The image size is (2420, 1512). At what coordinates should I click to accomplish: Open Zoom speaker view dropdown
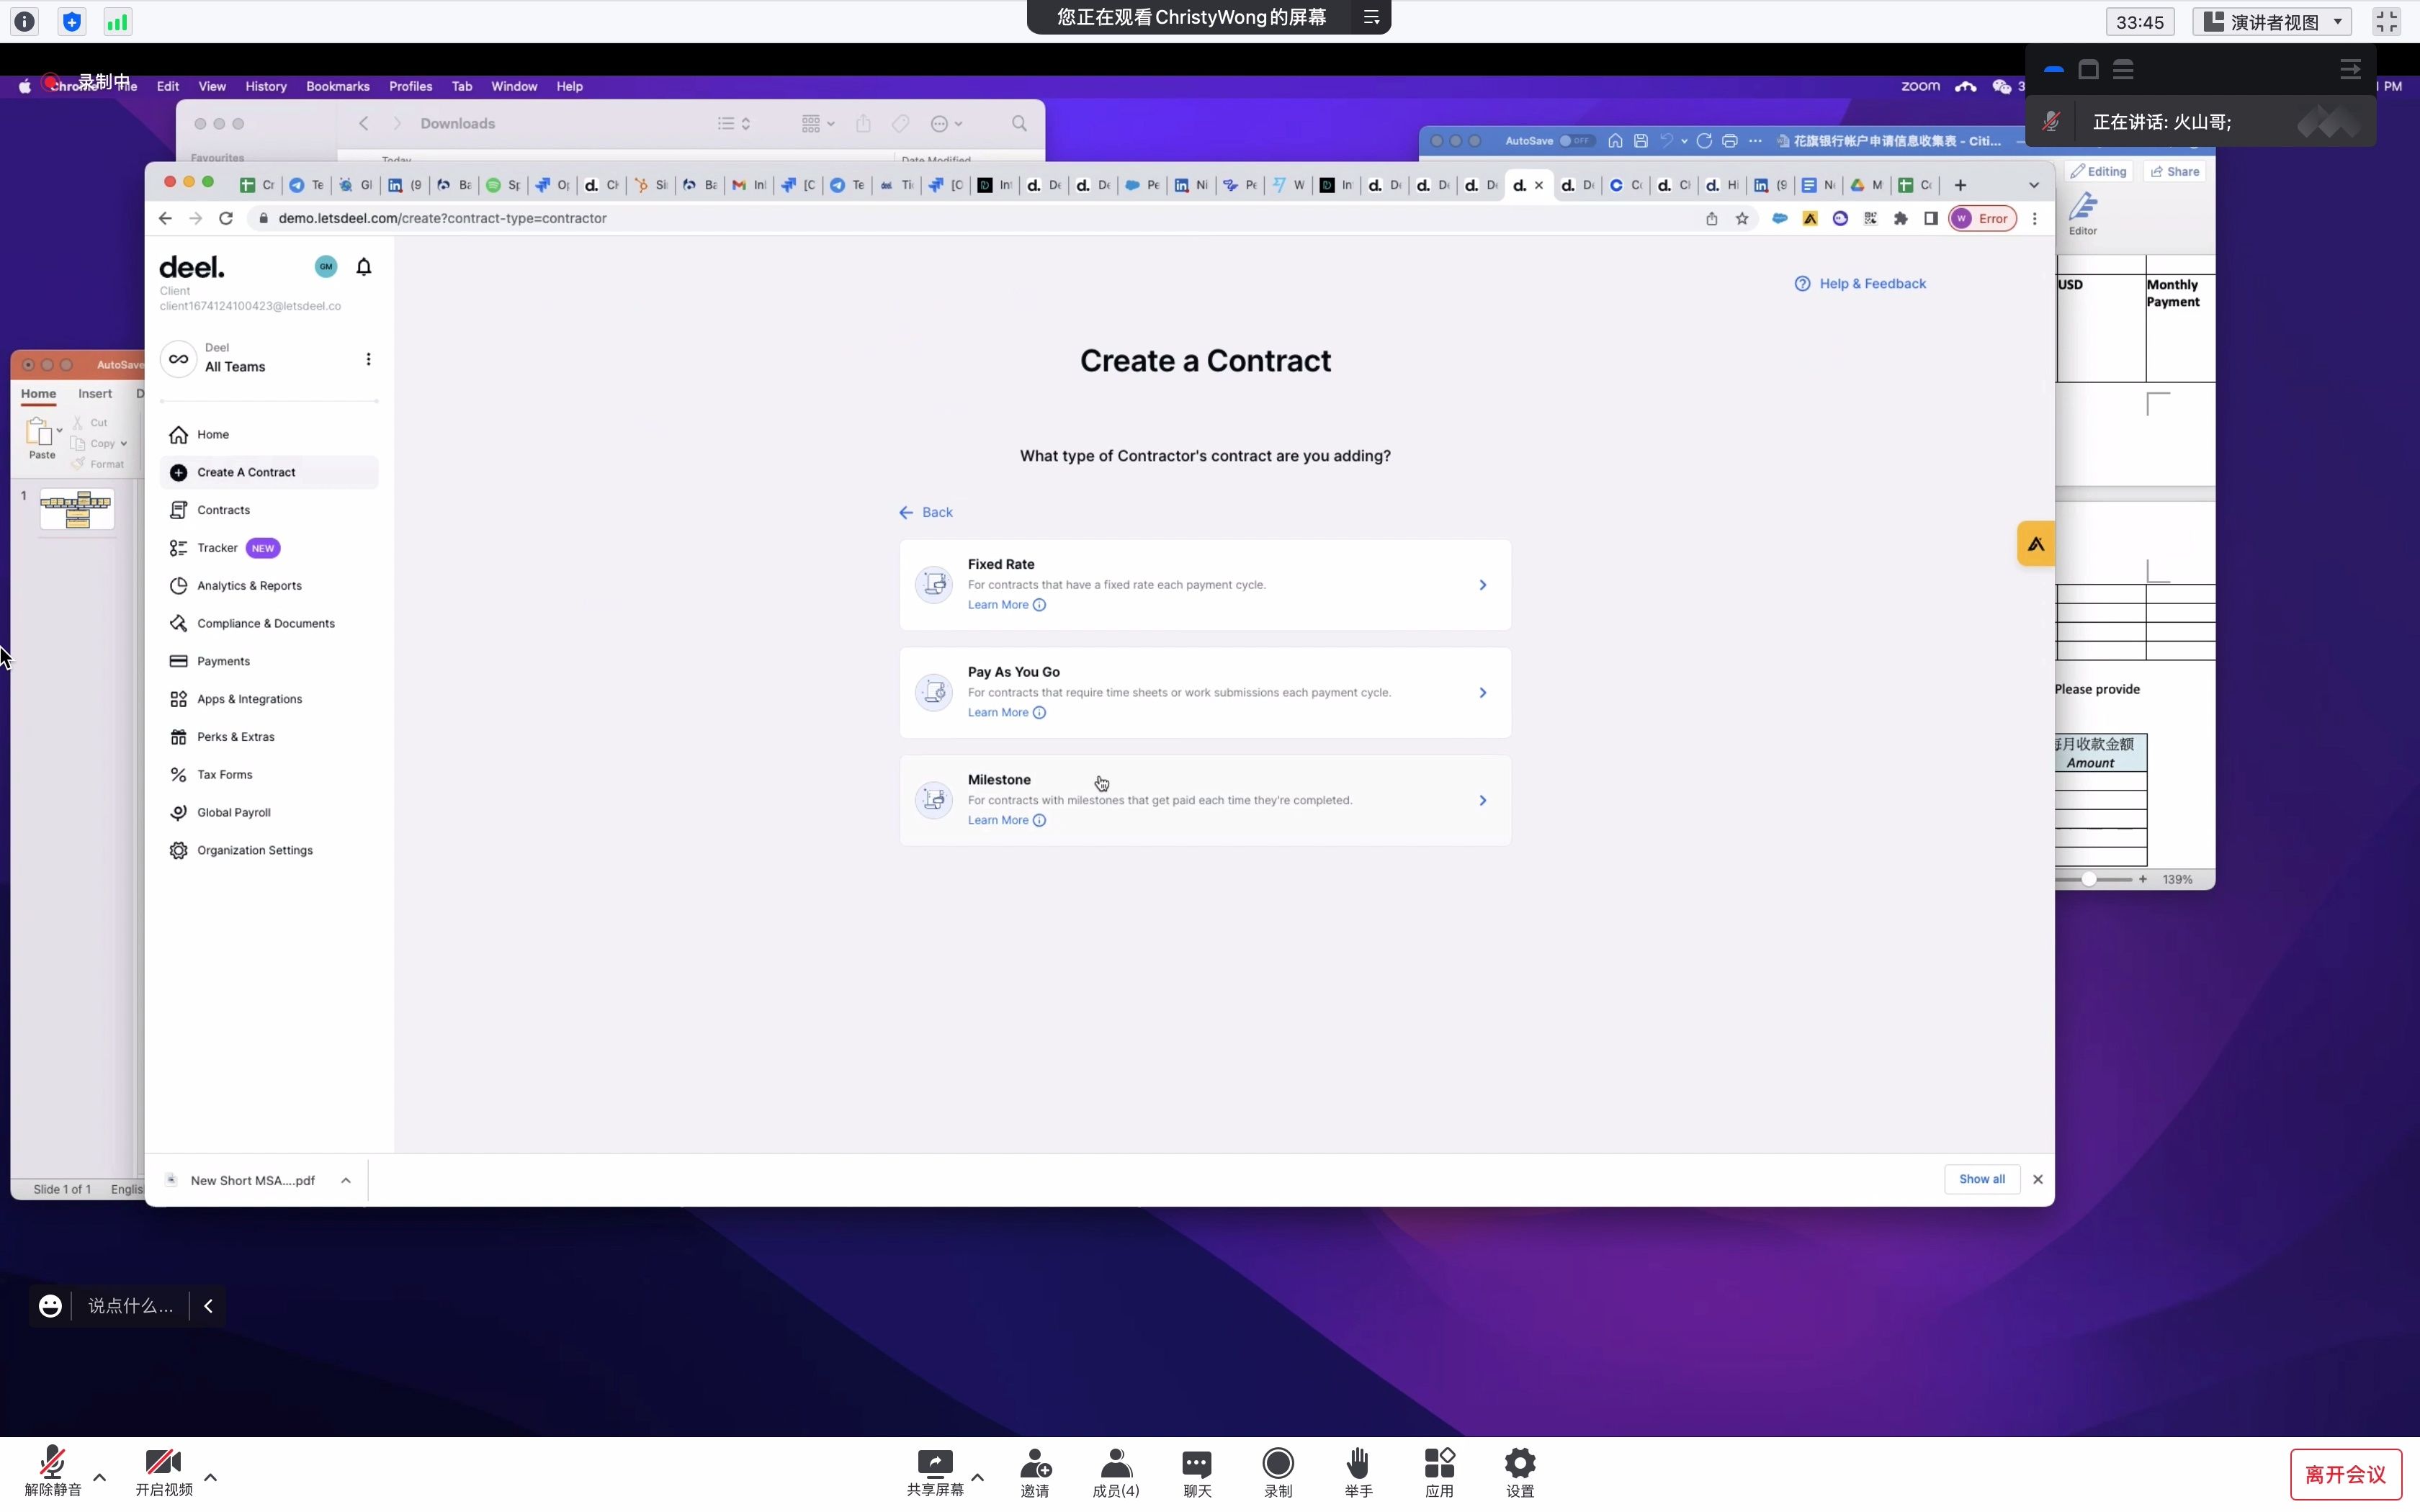(x=2273, y=22)
